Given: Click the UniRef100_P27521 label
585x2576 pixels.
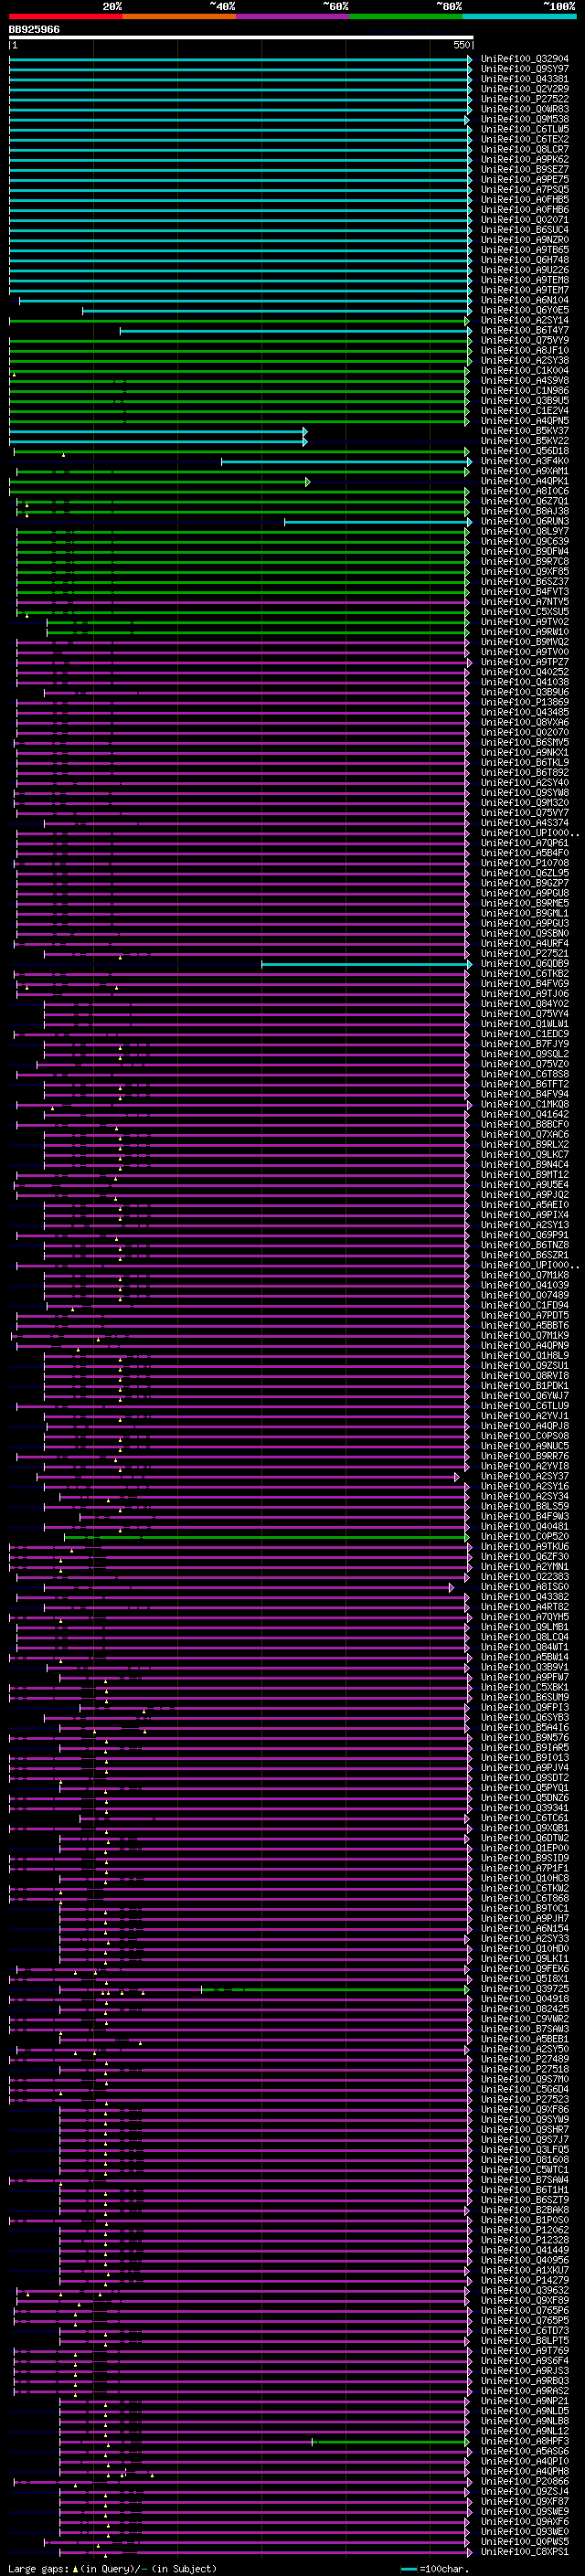Looking at the screenshot, I should point(524,954).
